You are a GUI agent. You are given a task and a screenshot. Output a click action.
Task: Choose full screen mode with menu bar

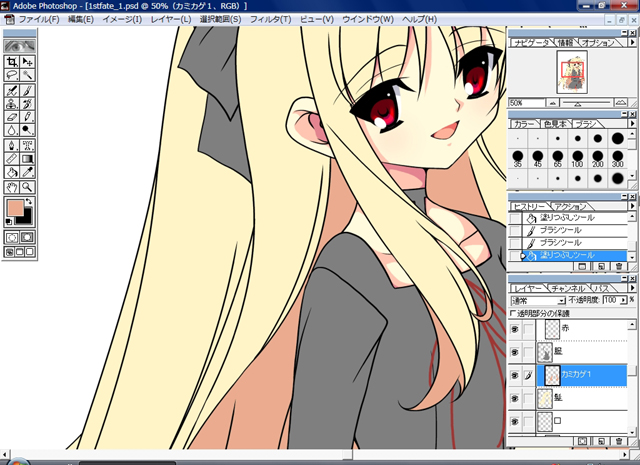[20, 251]
